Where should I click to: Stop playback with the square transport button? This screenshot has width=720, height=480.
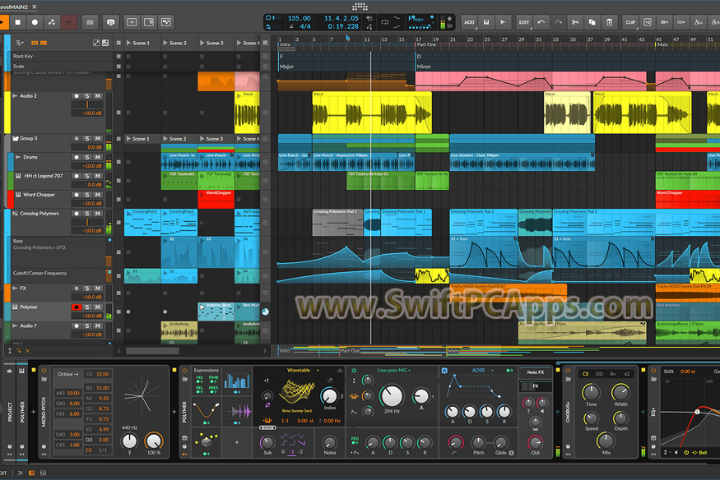pos(18,22)
